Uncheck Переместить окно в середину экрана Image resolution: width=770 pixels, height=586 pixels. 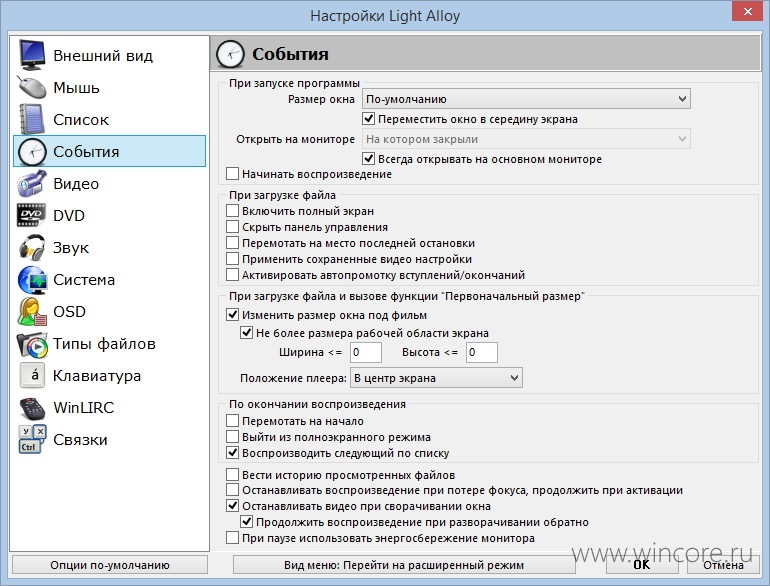(x=368, y=119)
